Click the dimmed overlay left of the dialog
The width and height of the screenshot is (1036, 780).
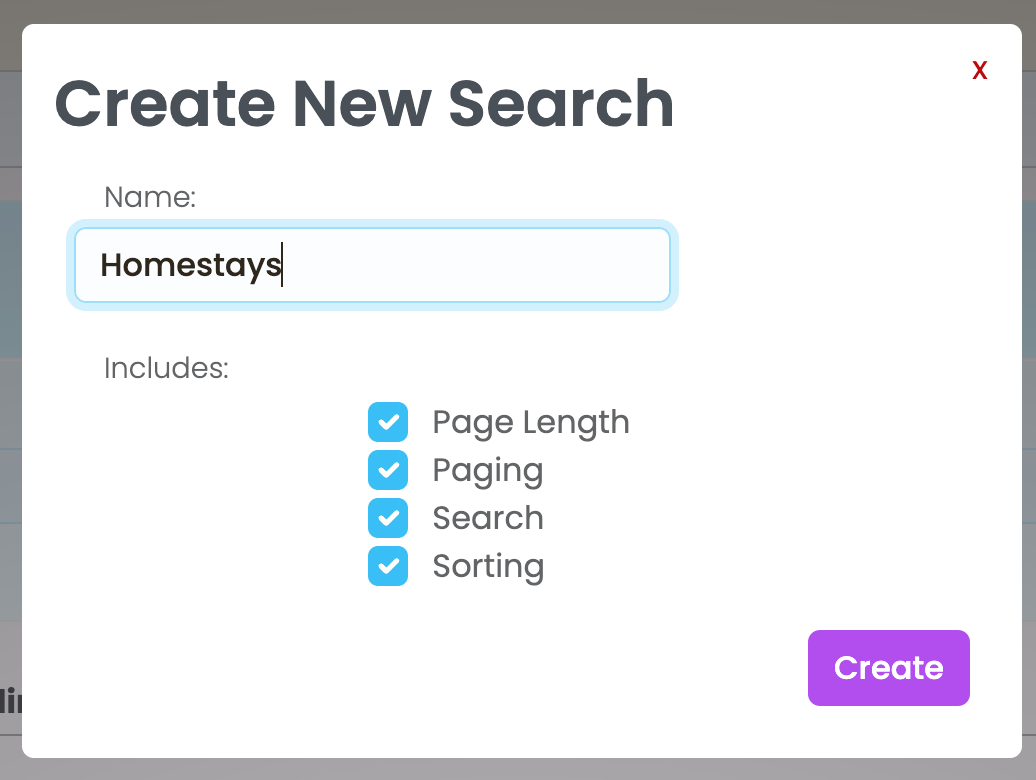click(10, 400)
